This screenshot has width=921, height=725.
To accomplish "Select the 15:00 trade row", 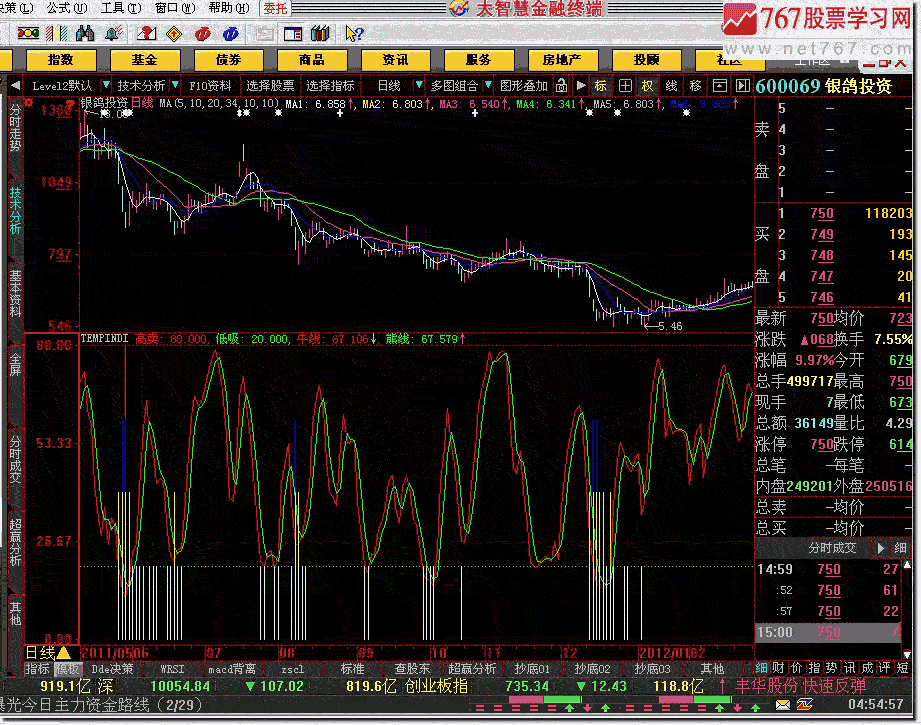I will 828,632.
